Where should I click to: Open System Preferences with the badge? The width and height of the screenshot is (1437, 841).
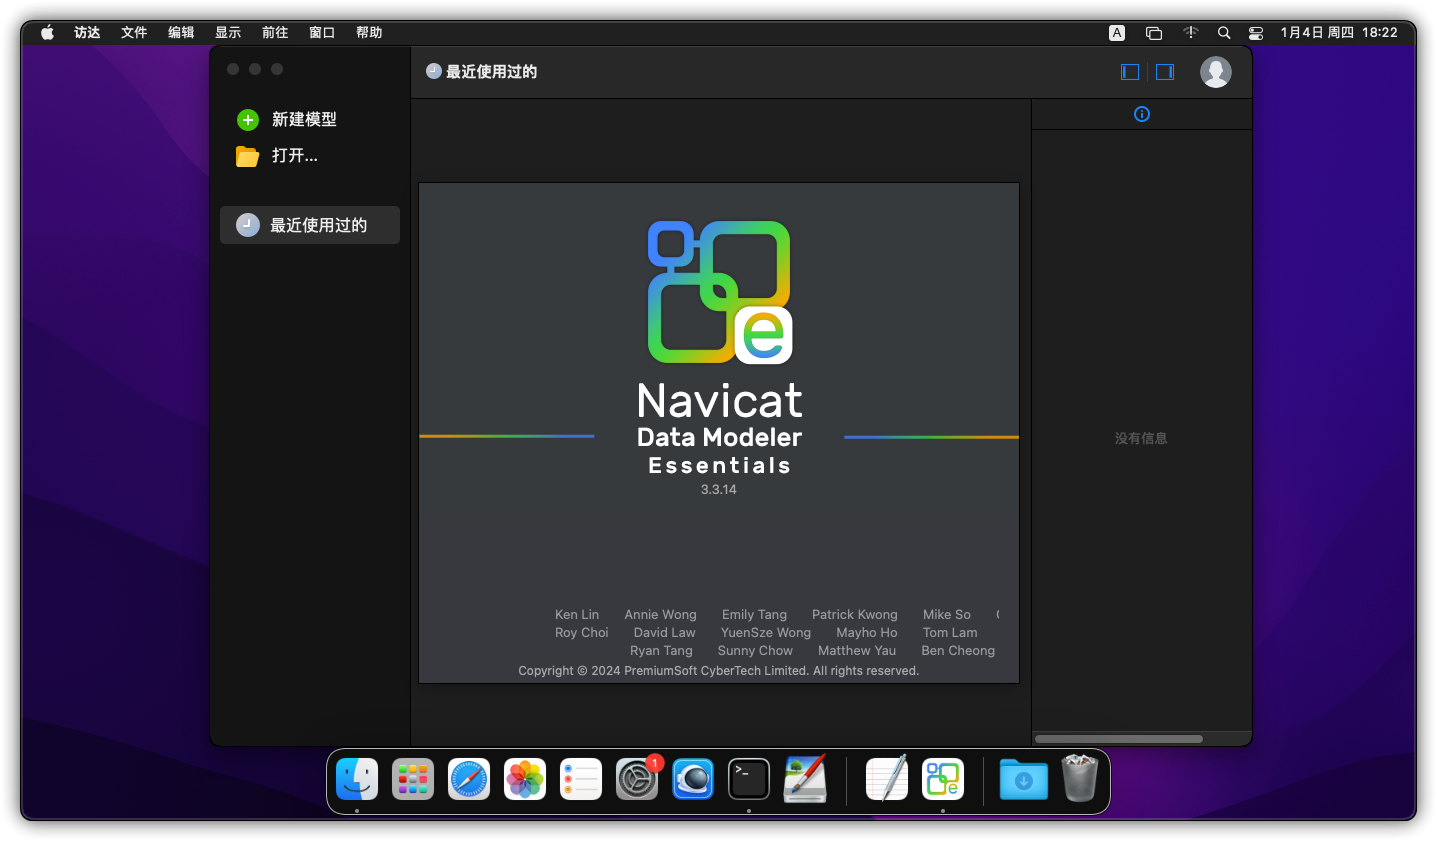pos(637,779)
